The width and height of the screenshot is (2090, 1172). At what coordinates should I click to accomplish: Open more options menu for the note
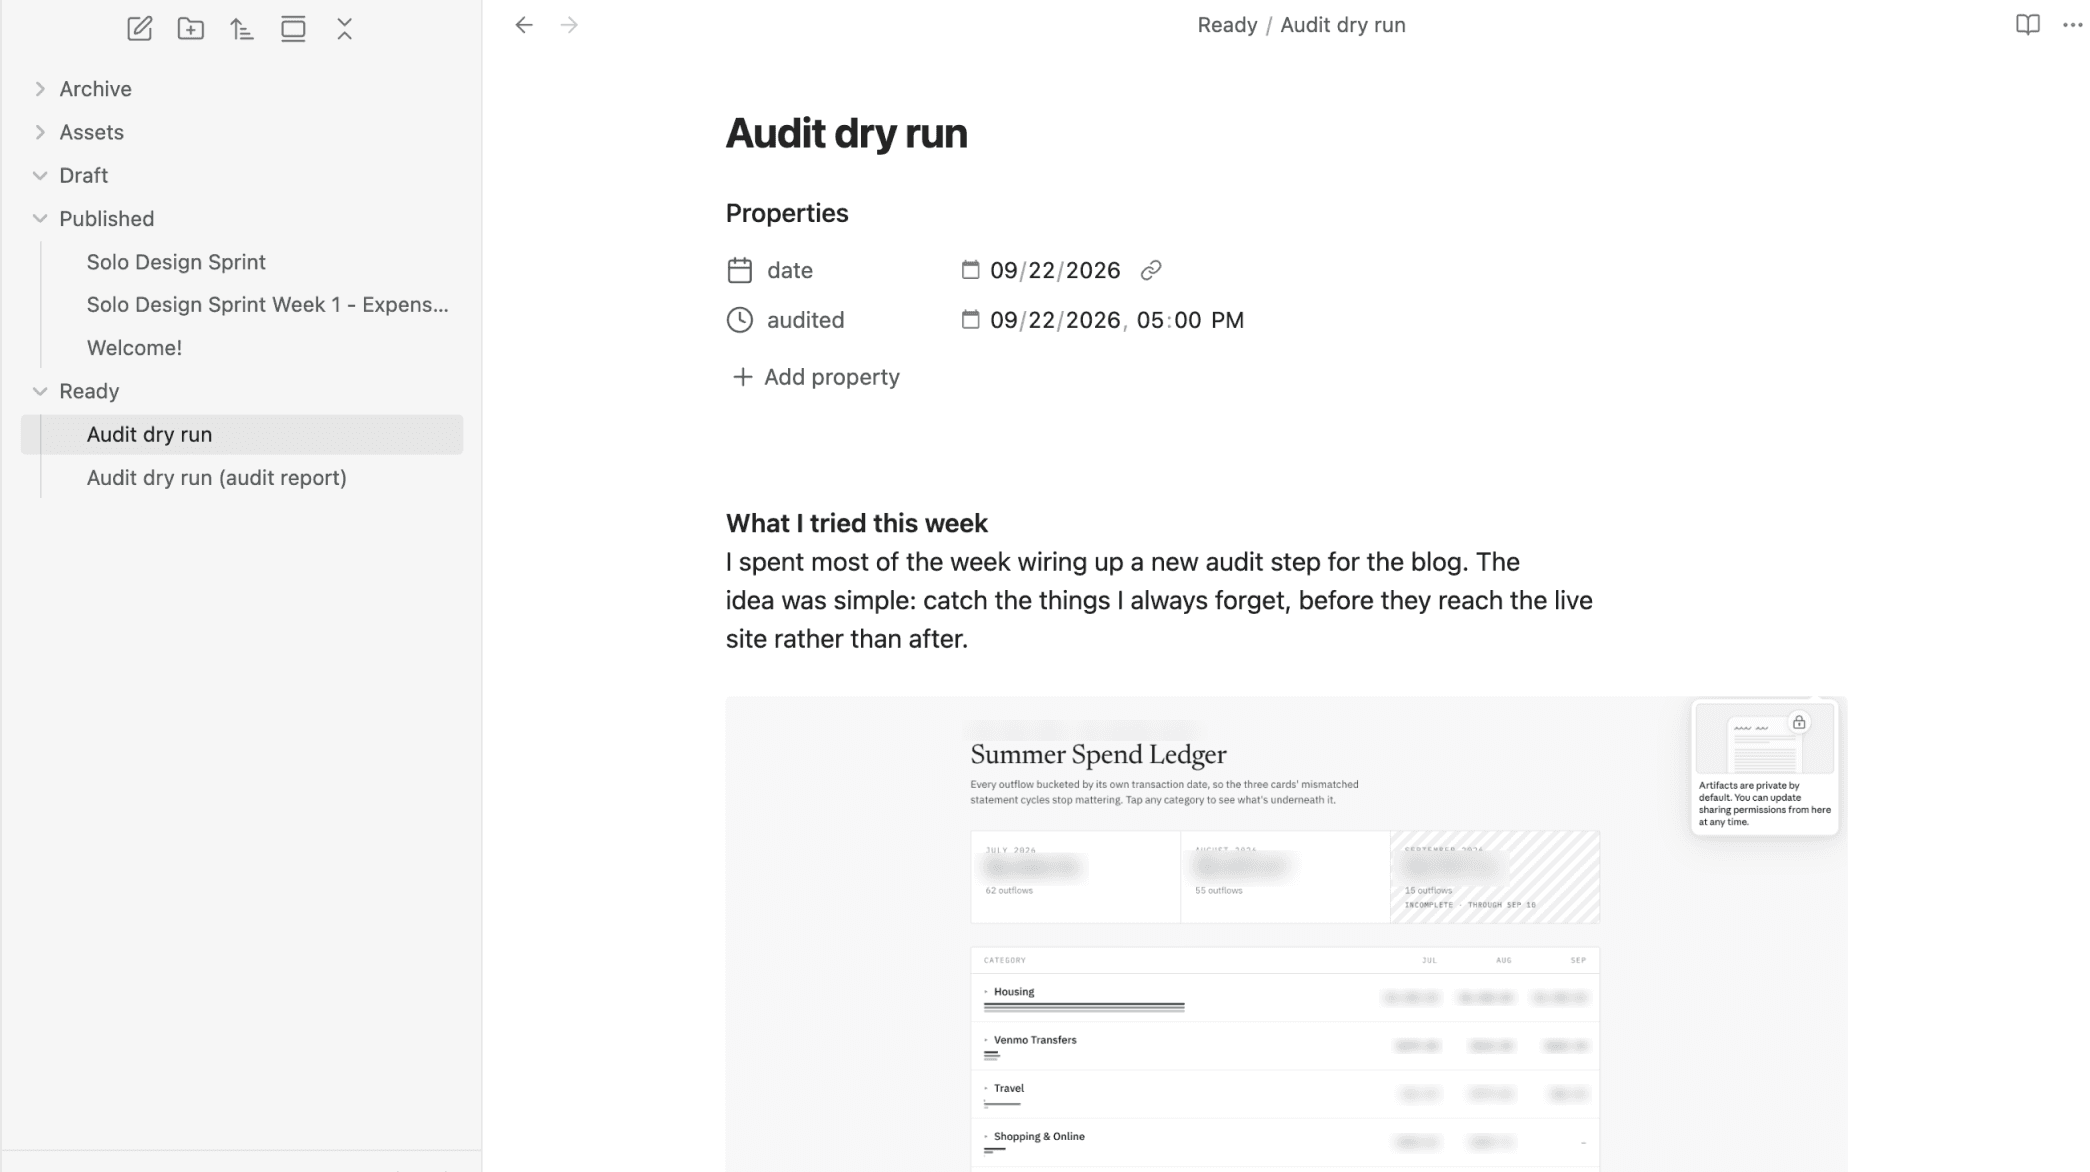coord(2072,25)
